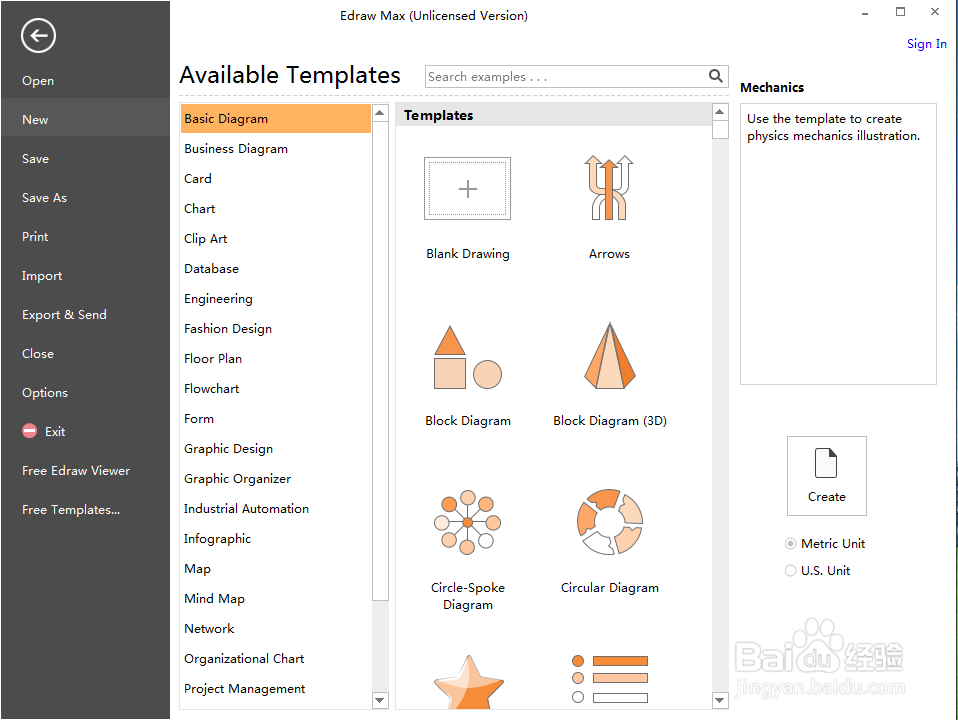Image resolution: width=958 pixels, height=720 pixels.
Task: Choose the Circular Diagram template icon
Action: tap(609, 521)
